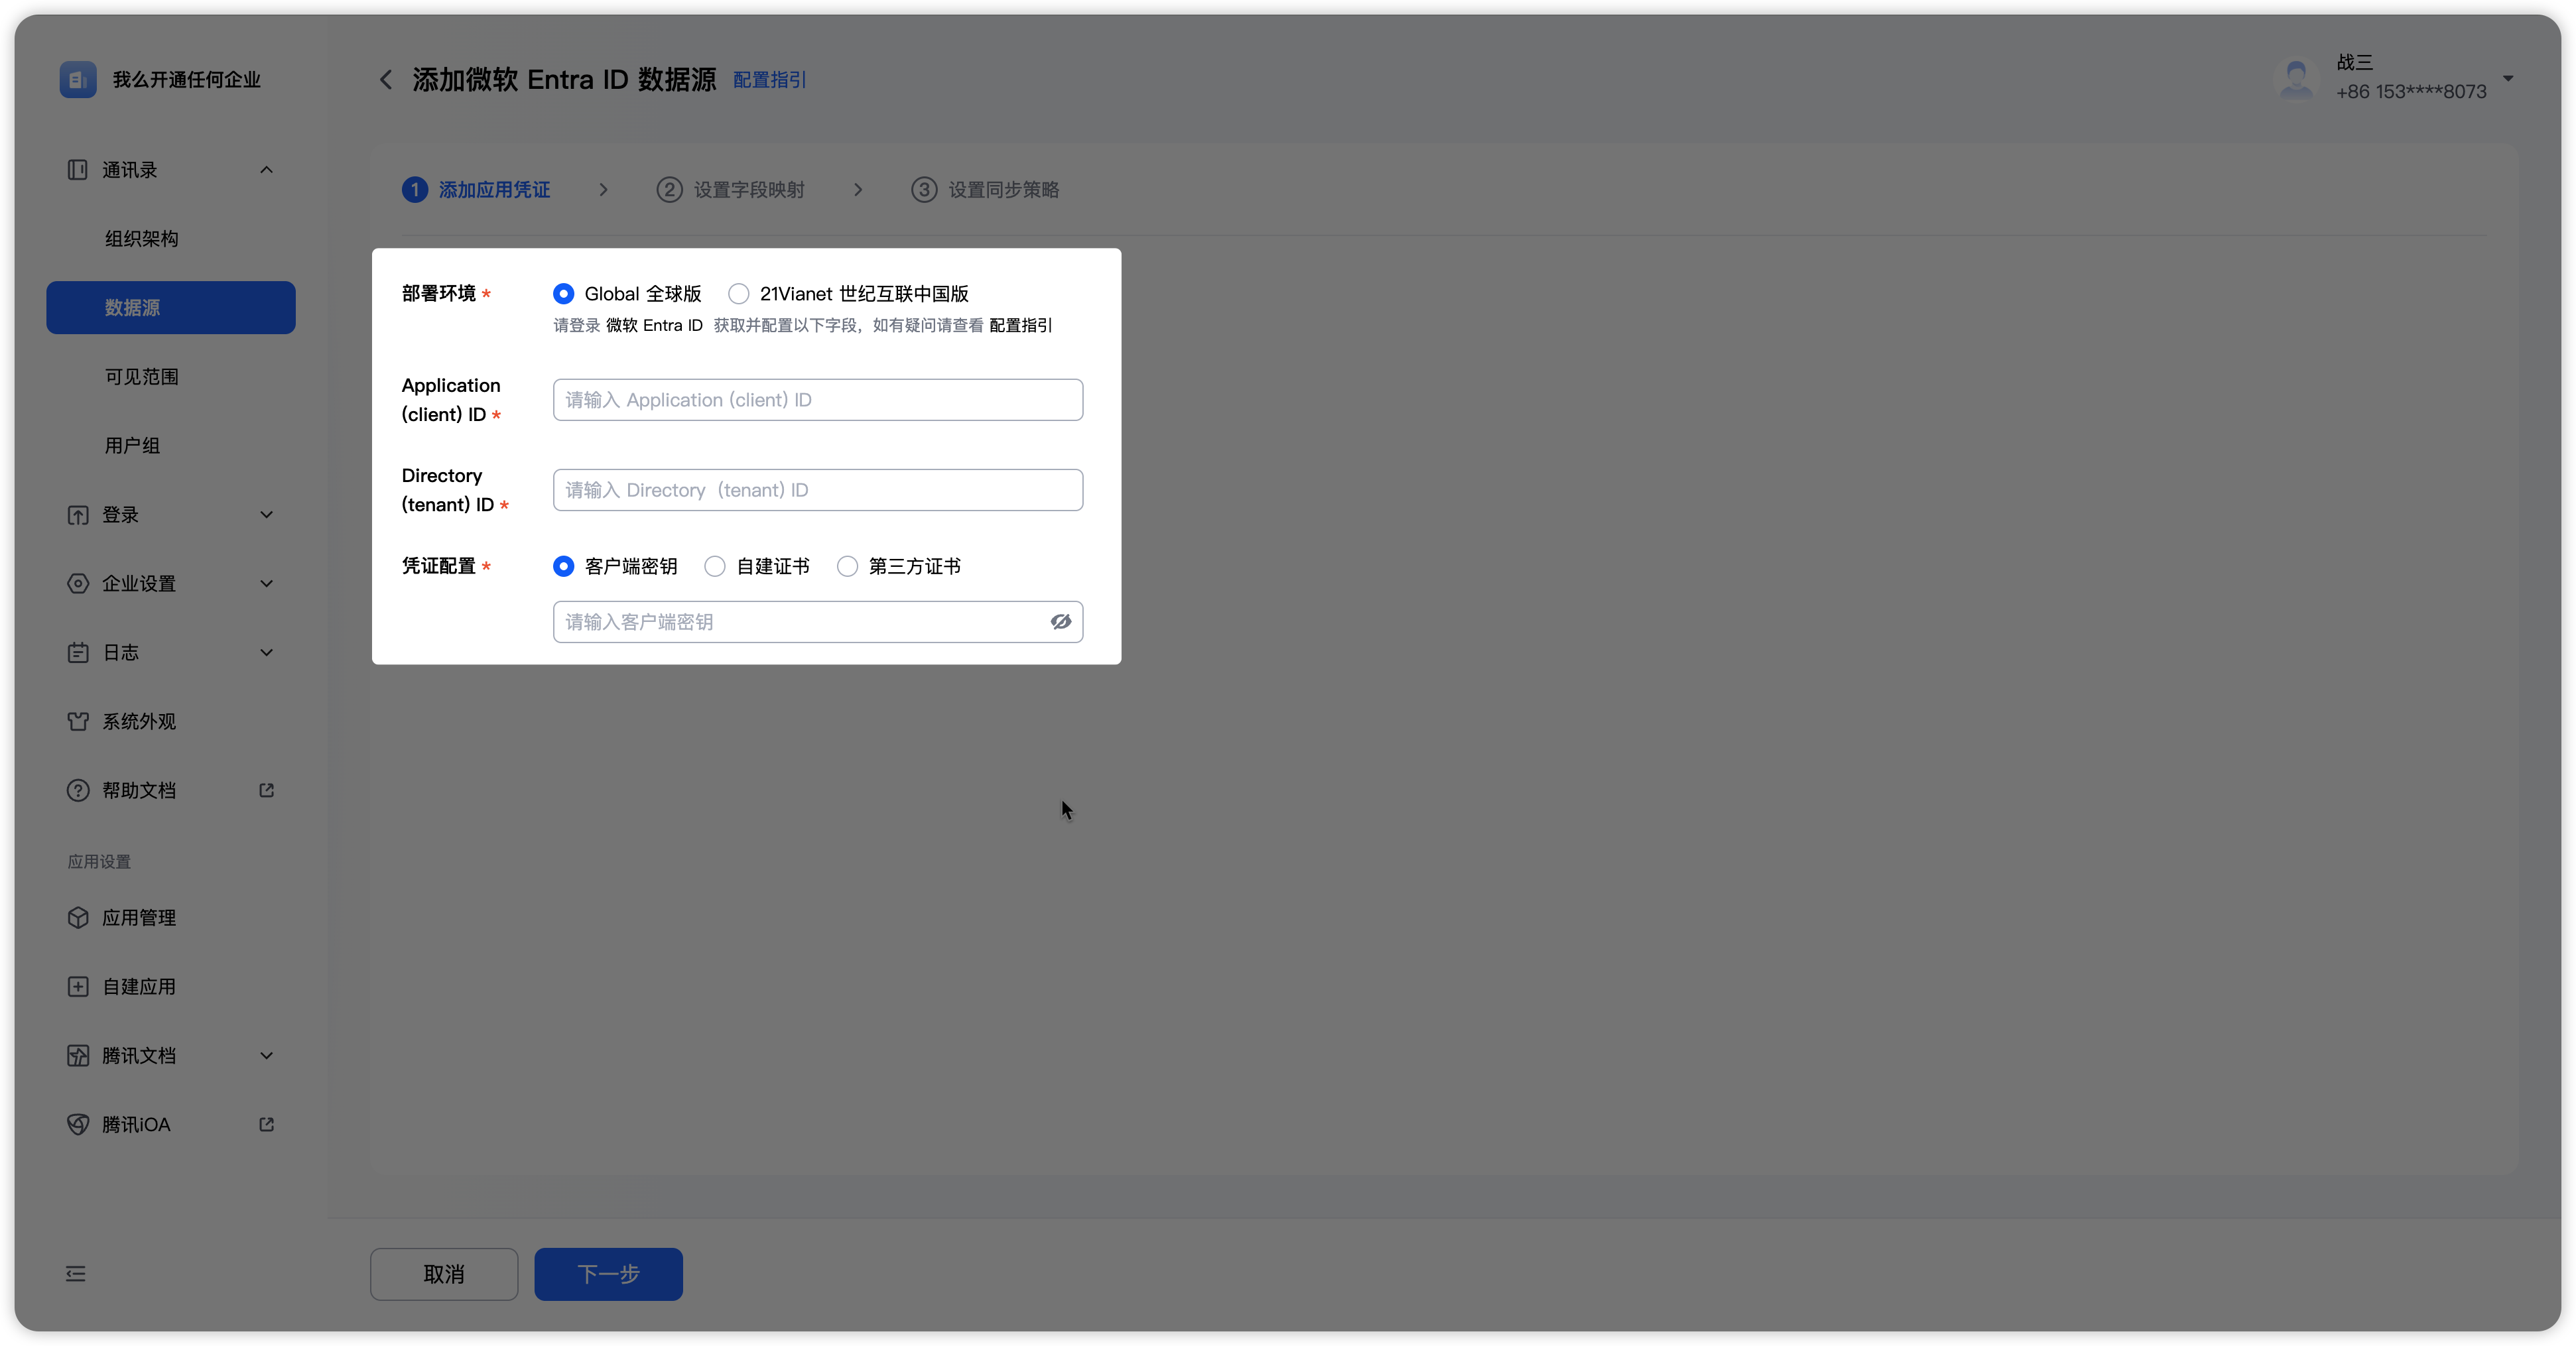The image size is (2576, 1346).
Task: Go to 可见范围 sidebar item
Action: 142,377
